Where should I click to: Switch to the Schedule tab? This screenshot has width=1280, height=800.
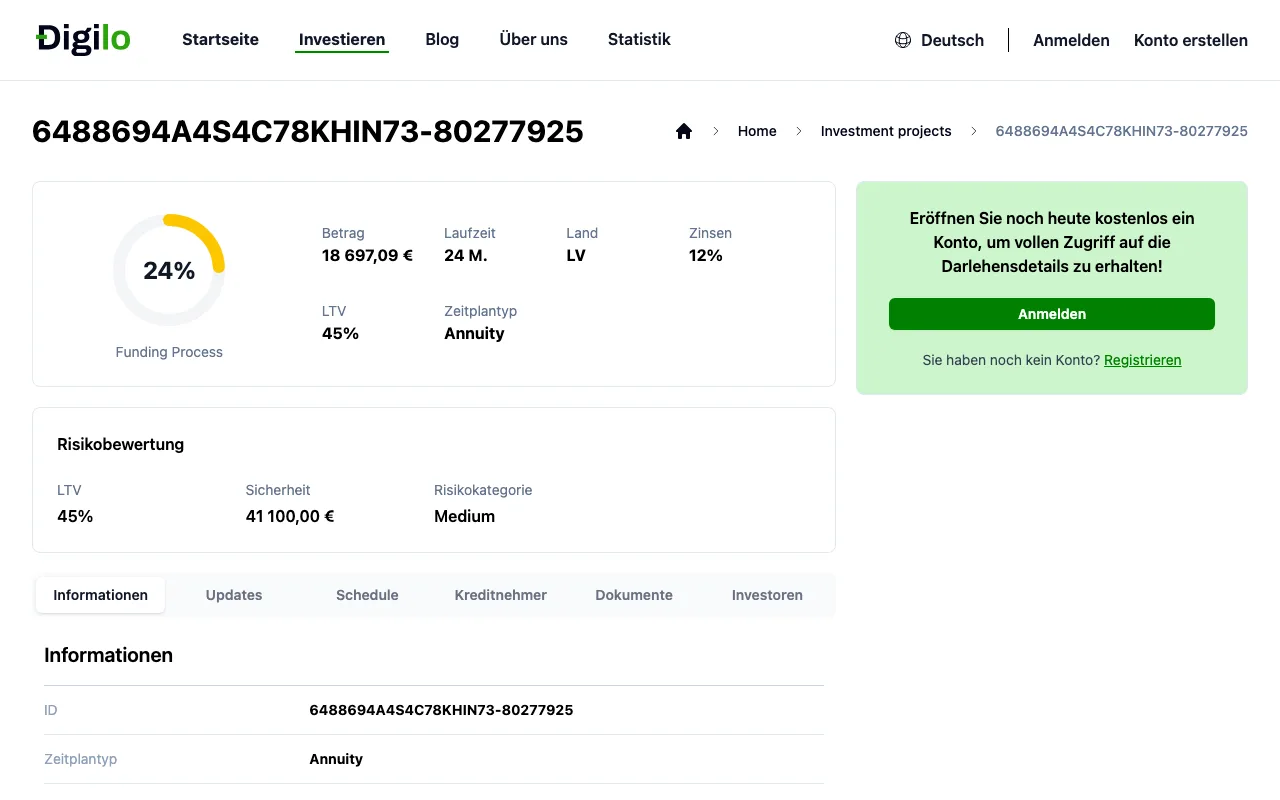[367, 595]
